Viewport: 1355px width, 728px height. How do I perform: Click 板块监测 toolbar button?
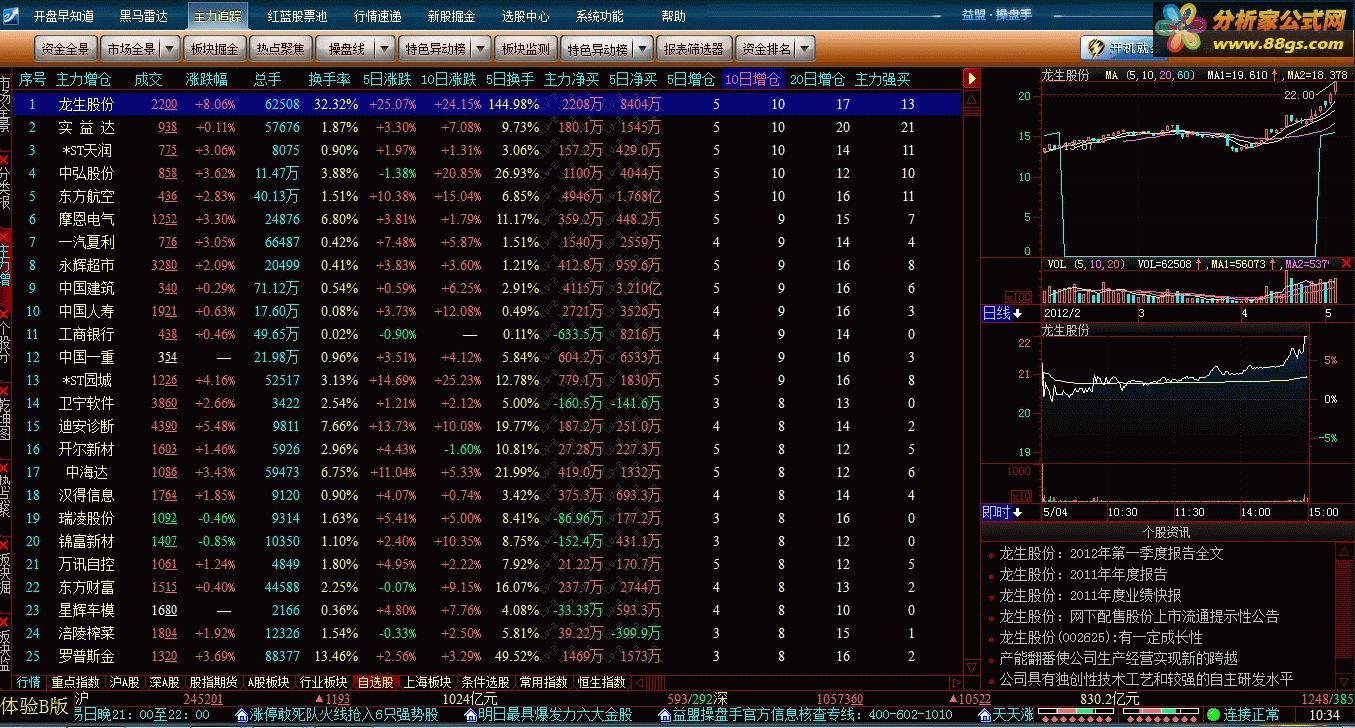(525, 48)
